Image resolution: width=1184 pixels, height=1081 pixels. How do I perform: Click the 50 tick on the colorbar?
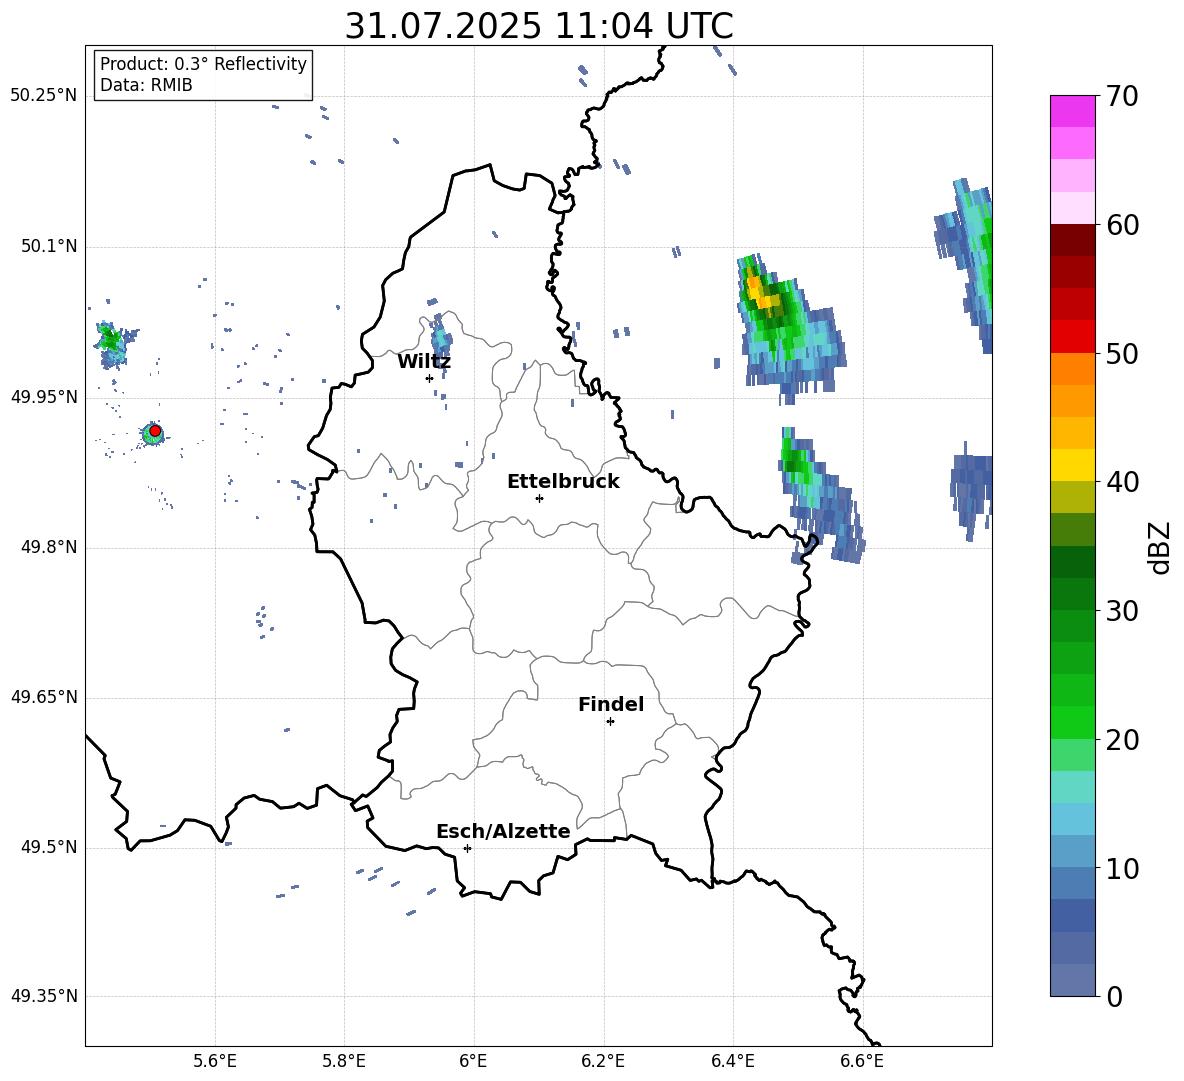[x=1121, y=353]
